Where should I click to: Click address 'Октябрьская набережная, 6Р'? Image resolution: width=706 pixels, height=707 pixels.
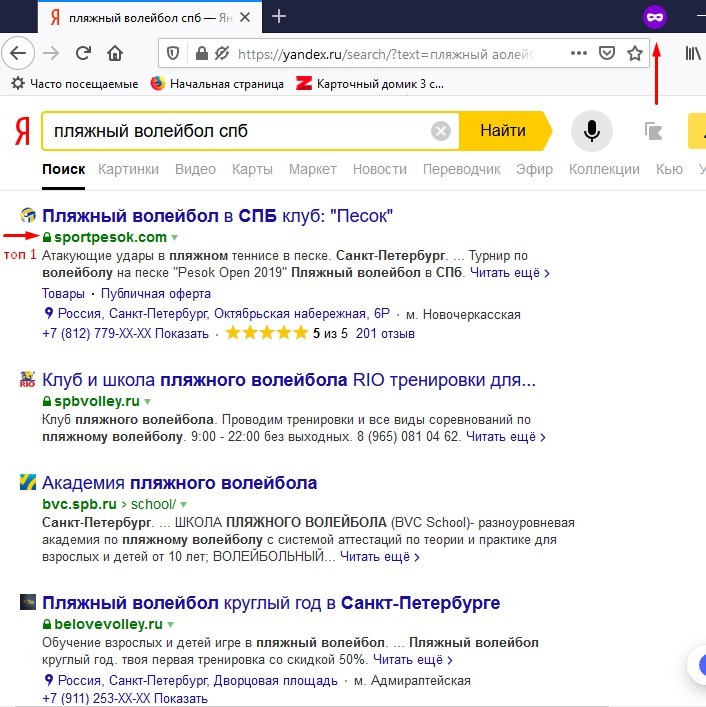pos(301,313)
